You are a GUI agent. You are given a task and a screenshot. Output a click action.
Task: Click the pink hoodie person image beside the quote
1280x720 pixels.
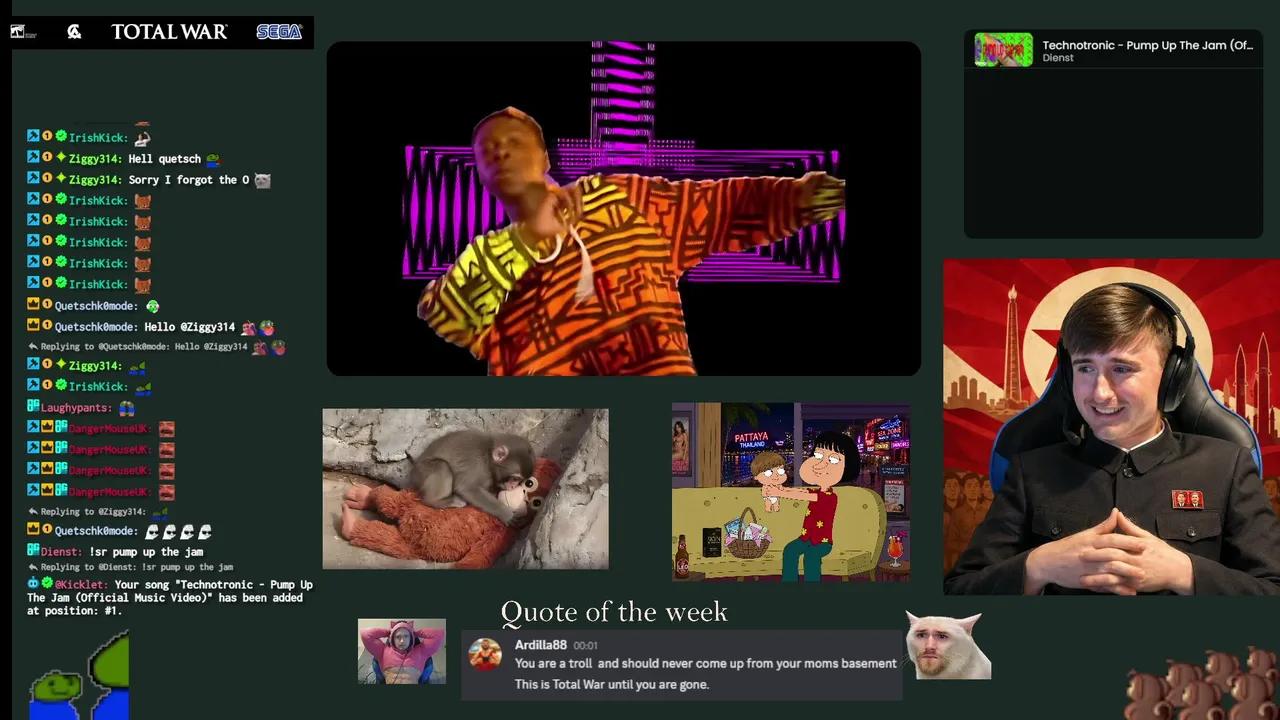pyautogui.click(x=402, y=651)
